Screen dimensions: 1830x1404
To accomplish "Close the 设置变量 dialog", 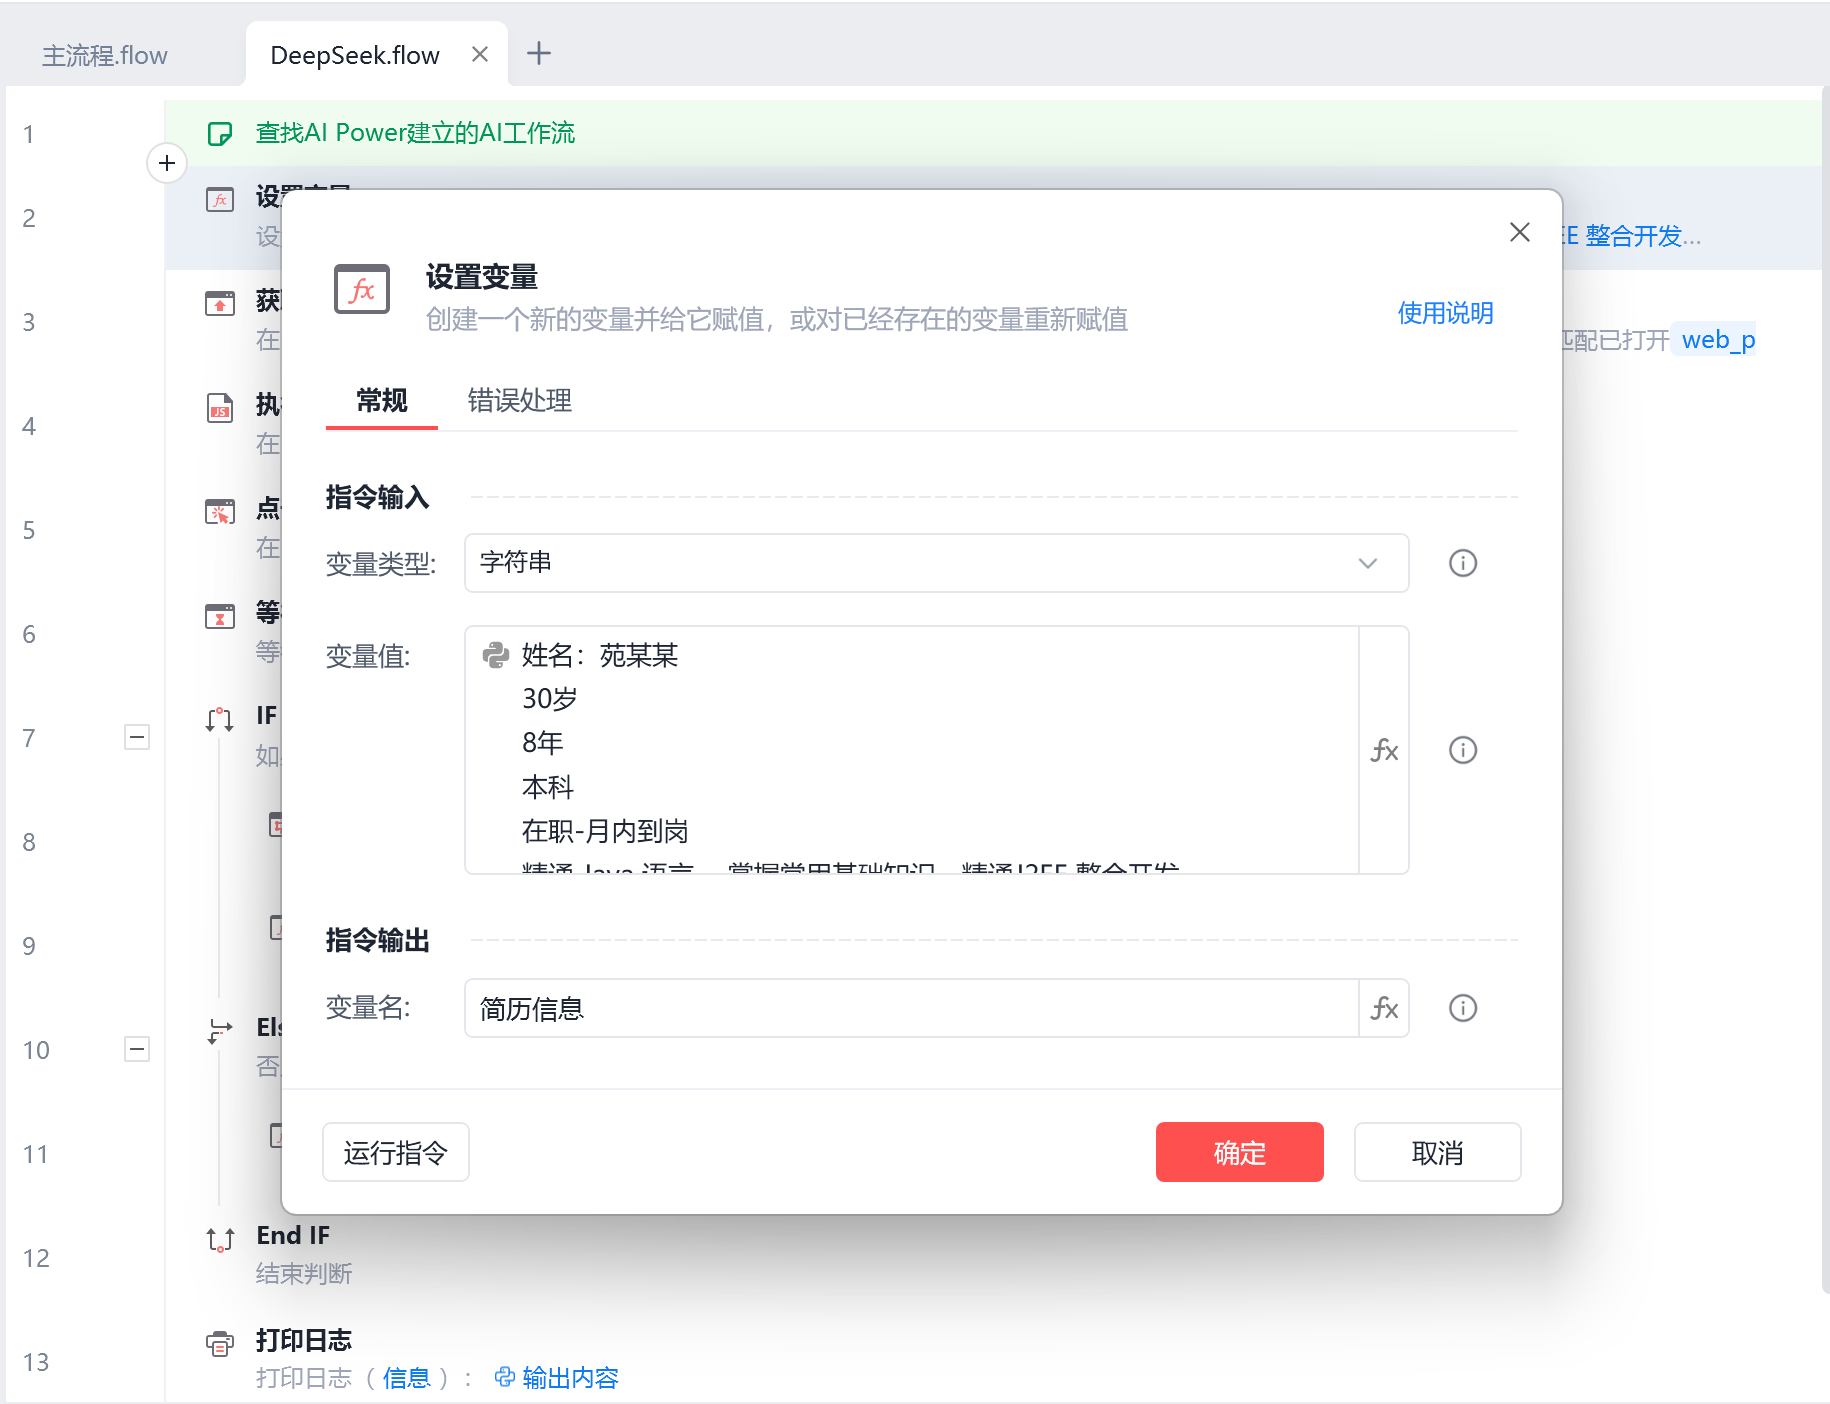I will click(x=1519, y=232).
